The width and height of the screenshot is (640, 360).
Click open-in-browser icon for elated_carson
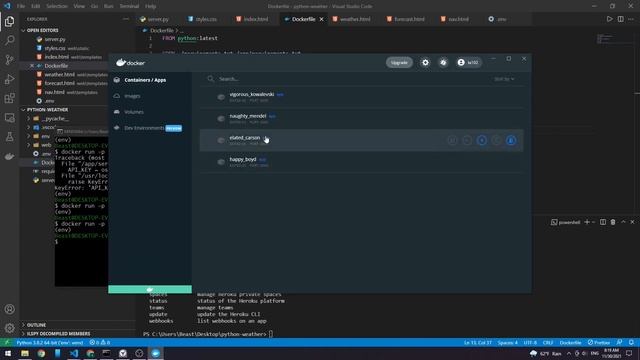pos(452,140)
